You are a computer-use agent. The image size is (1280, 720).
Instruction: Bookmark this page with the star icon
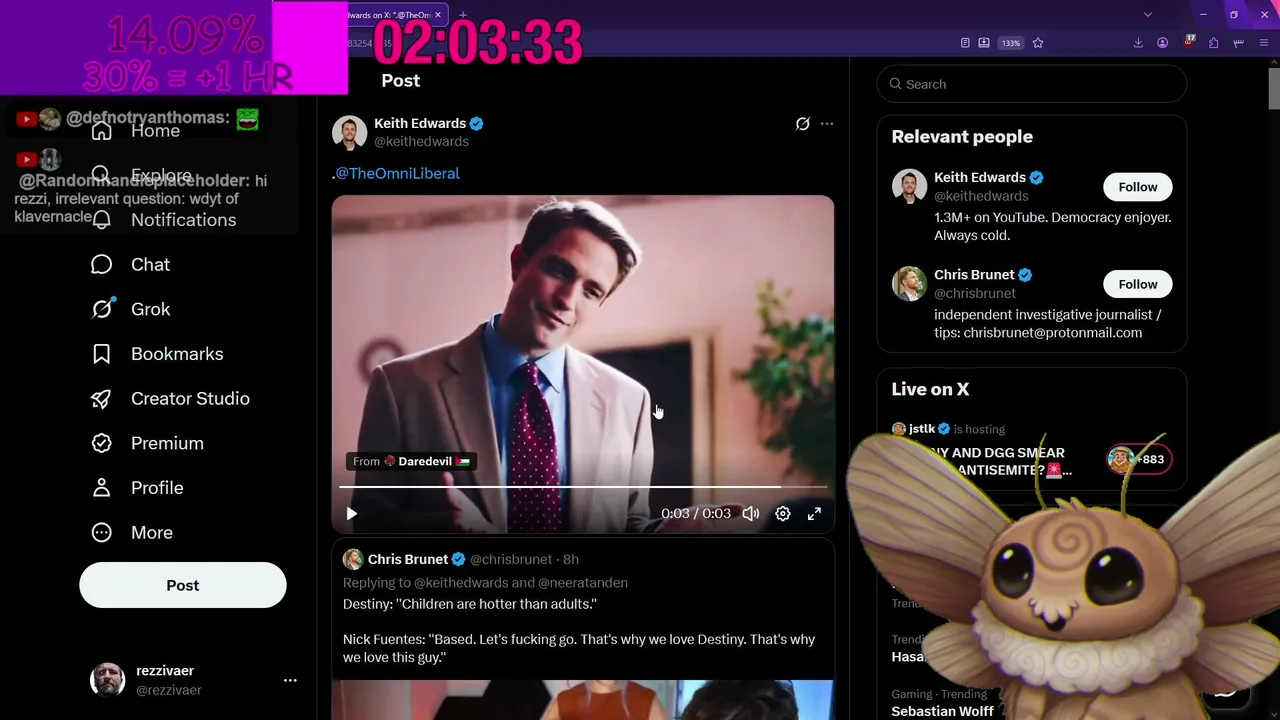click(x=1038, y=43)
